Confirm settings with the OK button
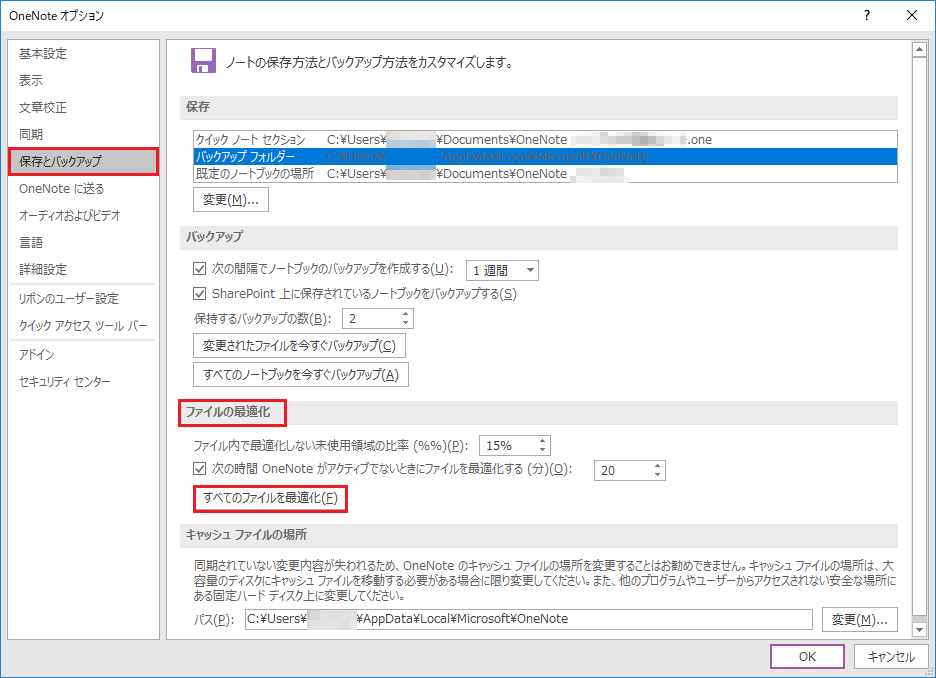 tap(807, 657)
